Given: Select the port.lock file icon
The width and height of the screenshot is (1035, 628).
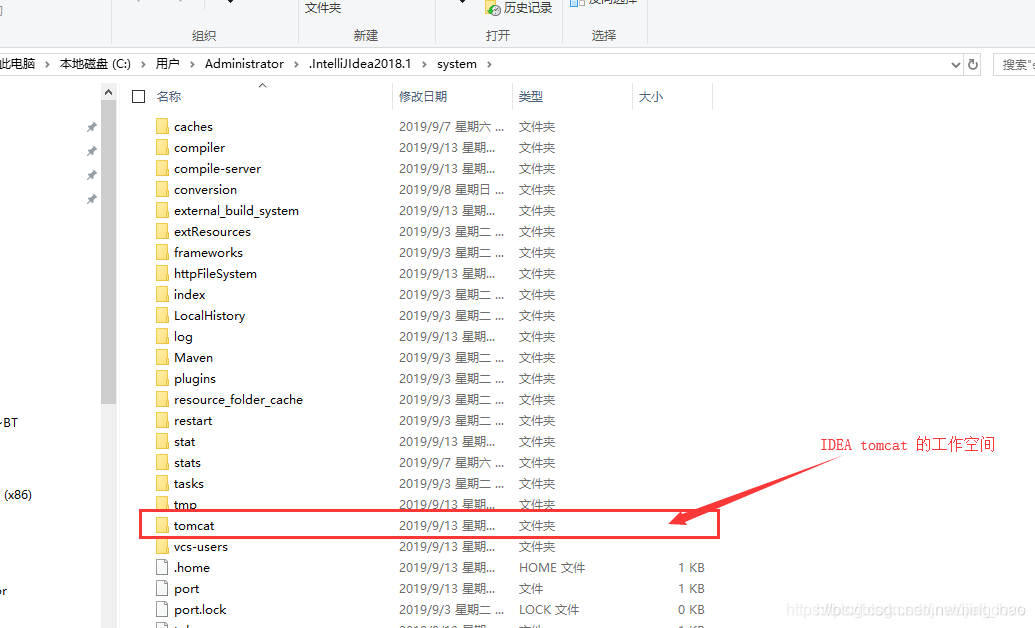Looking at the screenshot, I should [162, 610].
